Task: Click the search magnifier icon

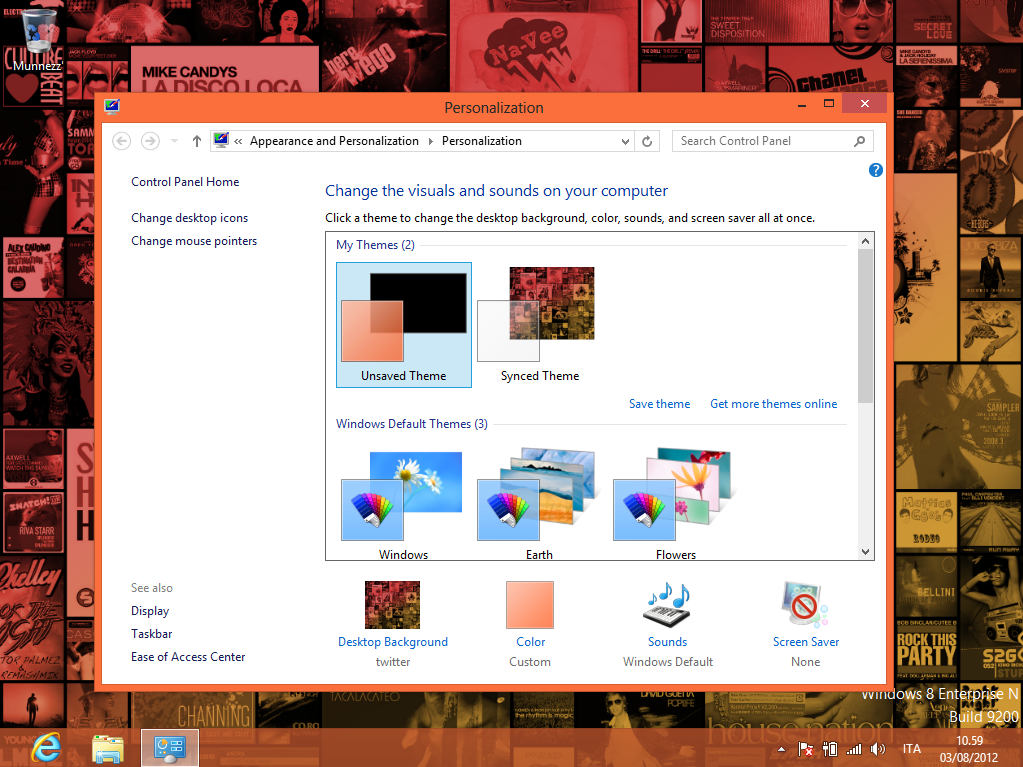Action: (859, 141)
